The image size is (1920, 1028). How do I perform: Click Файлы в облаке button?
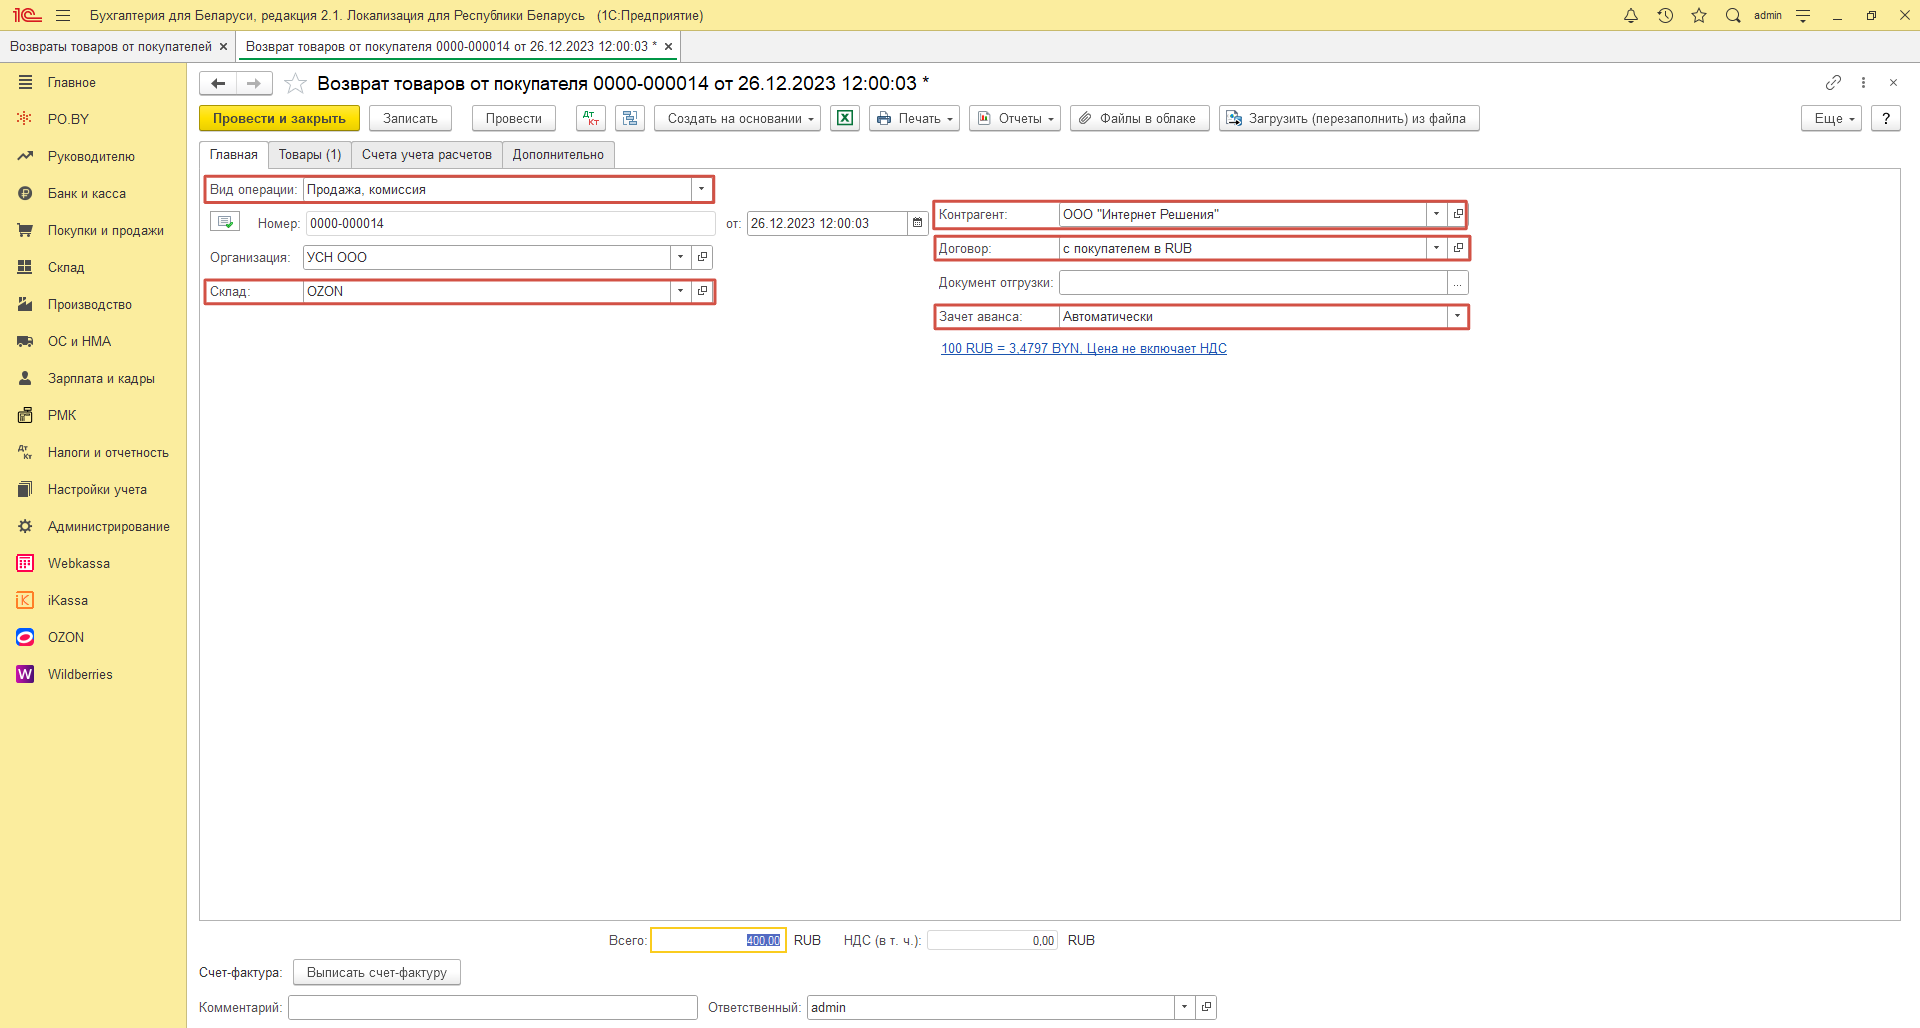tap(1139, 118)
